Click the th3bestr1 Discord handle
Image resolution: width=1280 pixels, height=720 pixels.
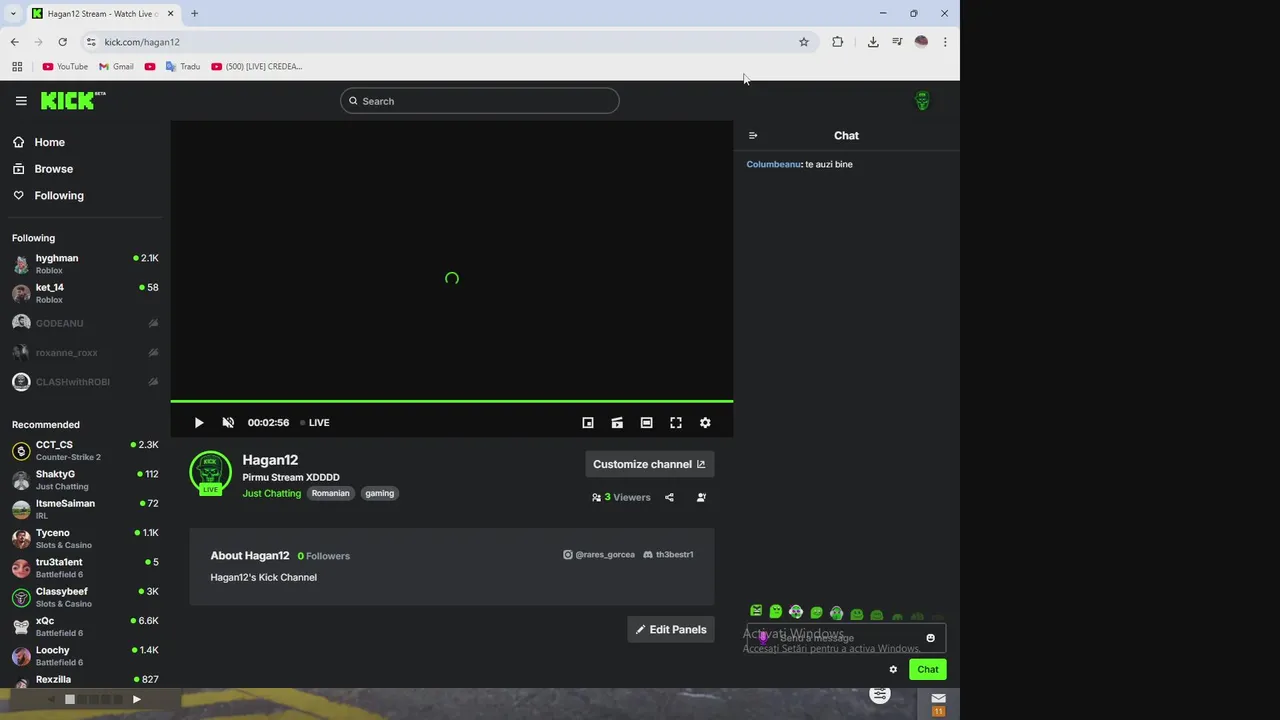tap(668, 554)
